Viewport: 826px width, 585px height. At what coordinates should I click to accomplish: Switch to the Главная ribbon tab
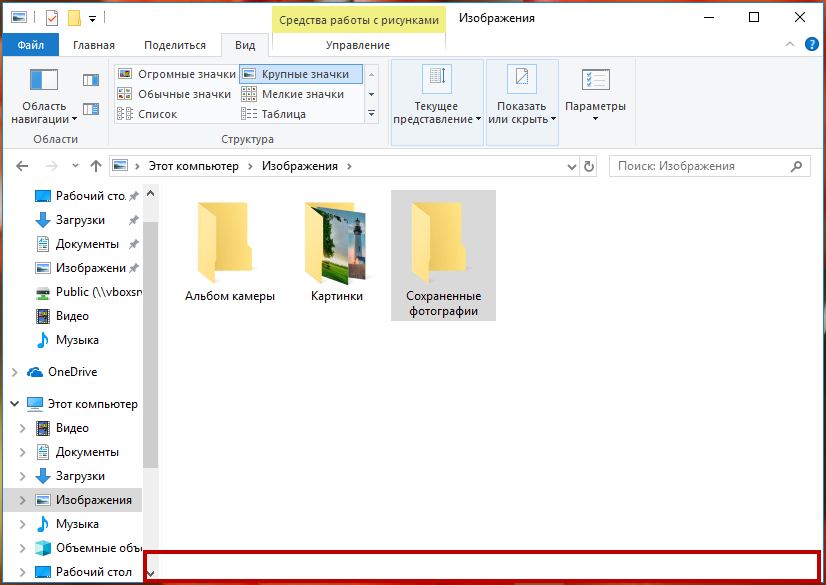tap(93, 45)
